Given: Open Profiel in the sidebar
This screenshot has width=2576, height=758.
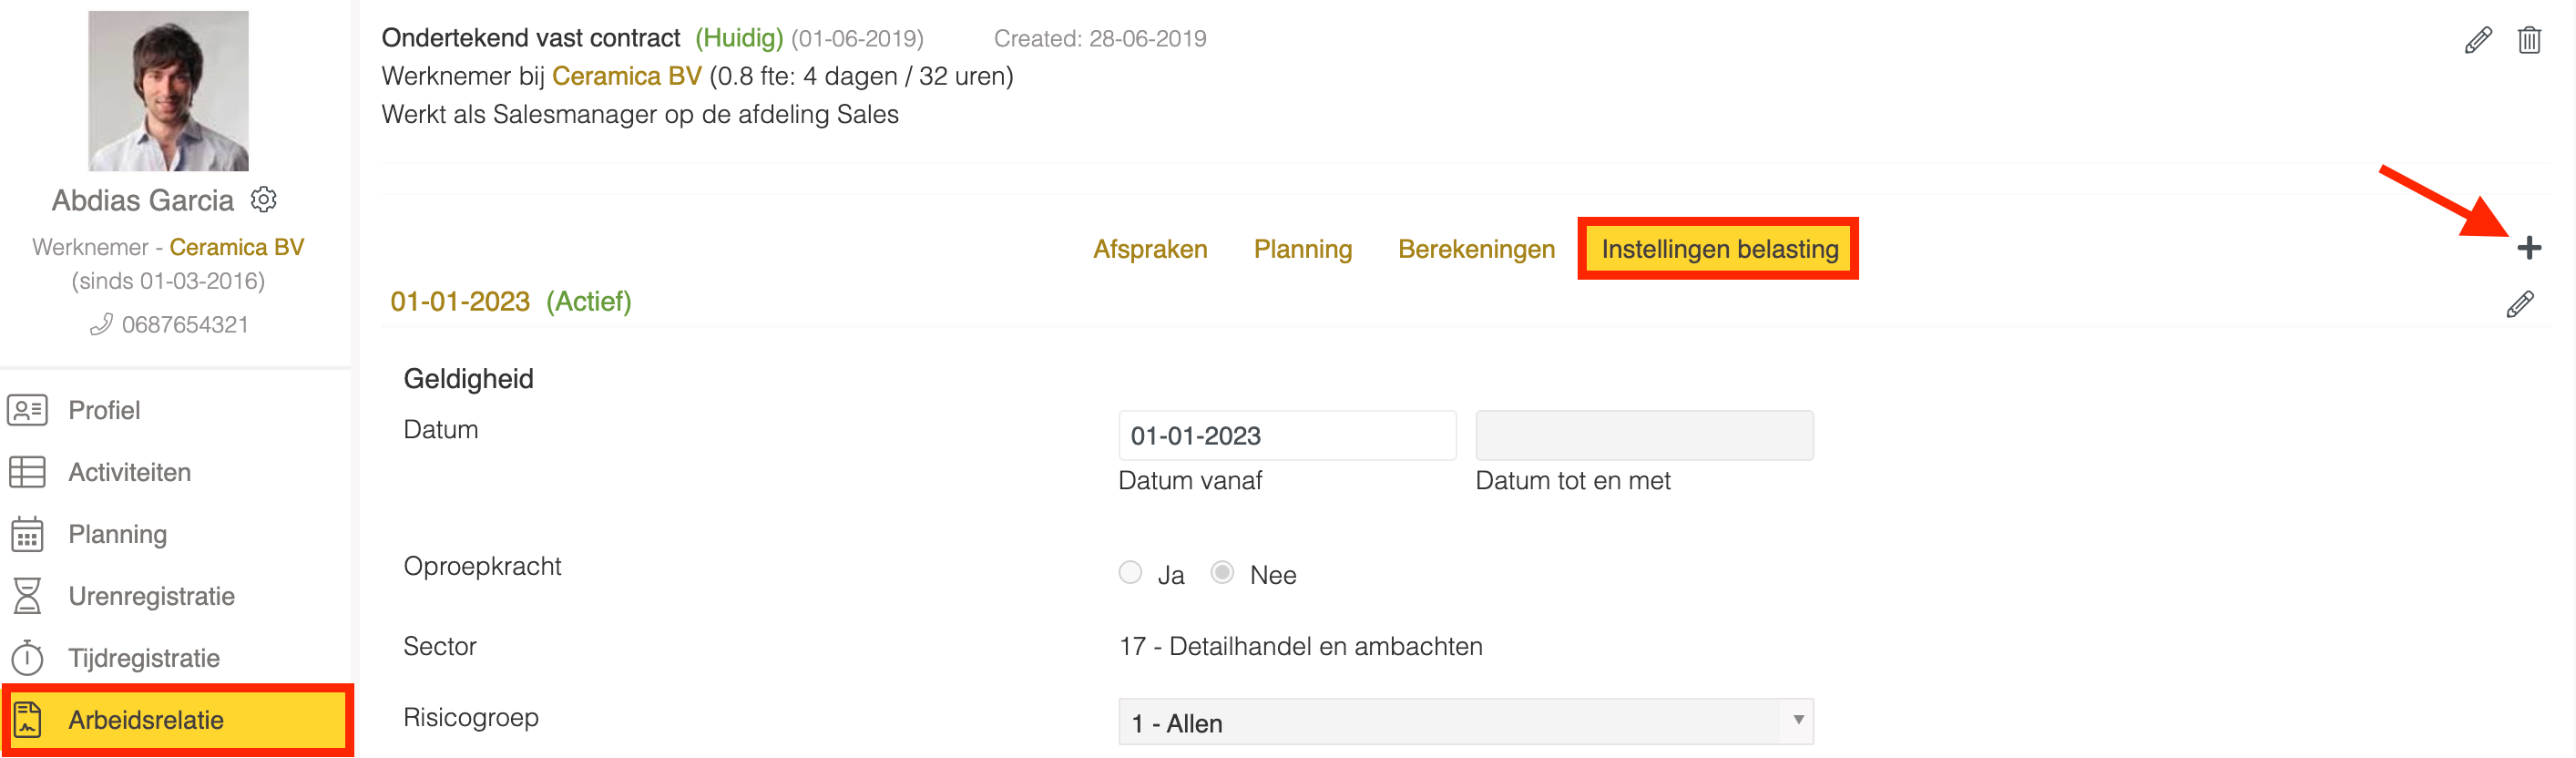Looking at the screenshot, I should click(104, 410).
